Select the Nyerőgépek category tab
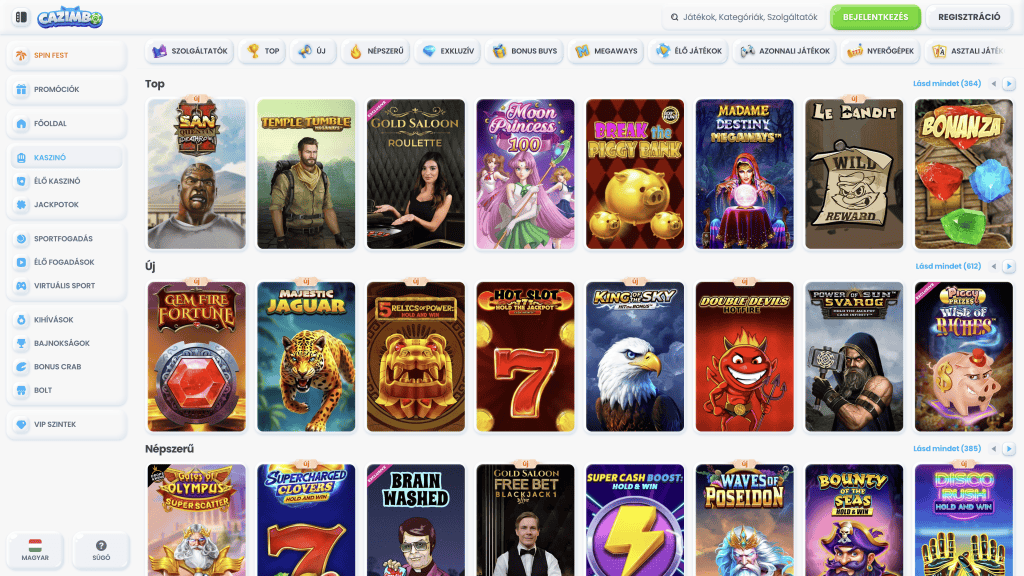 coord(880,51)
